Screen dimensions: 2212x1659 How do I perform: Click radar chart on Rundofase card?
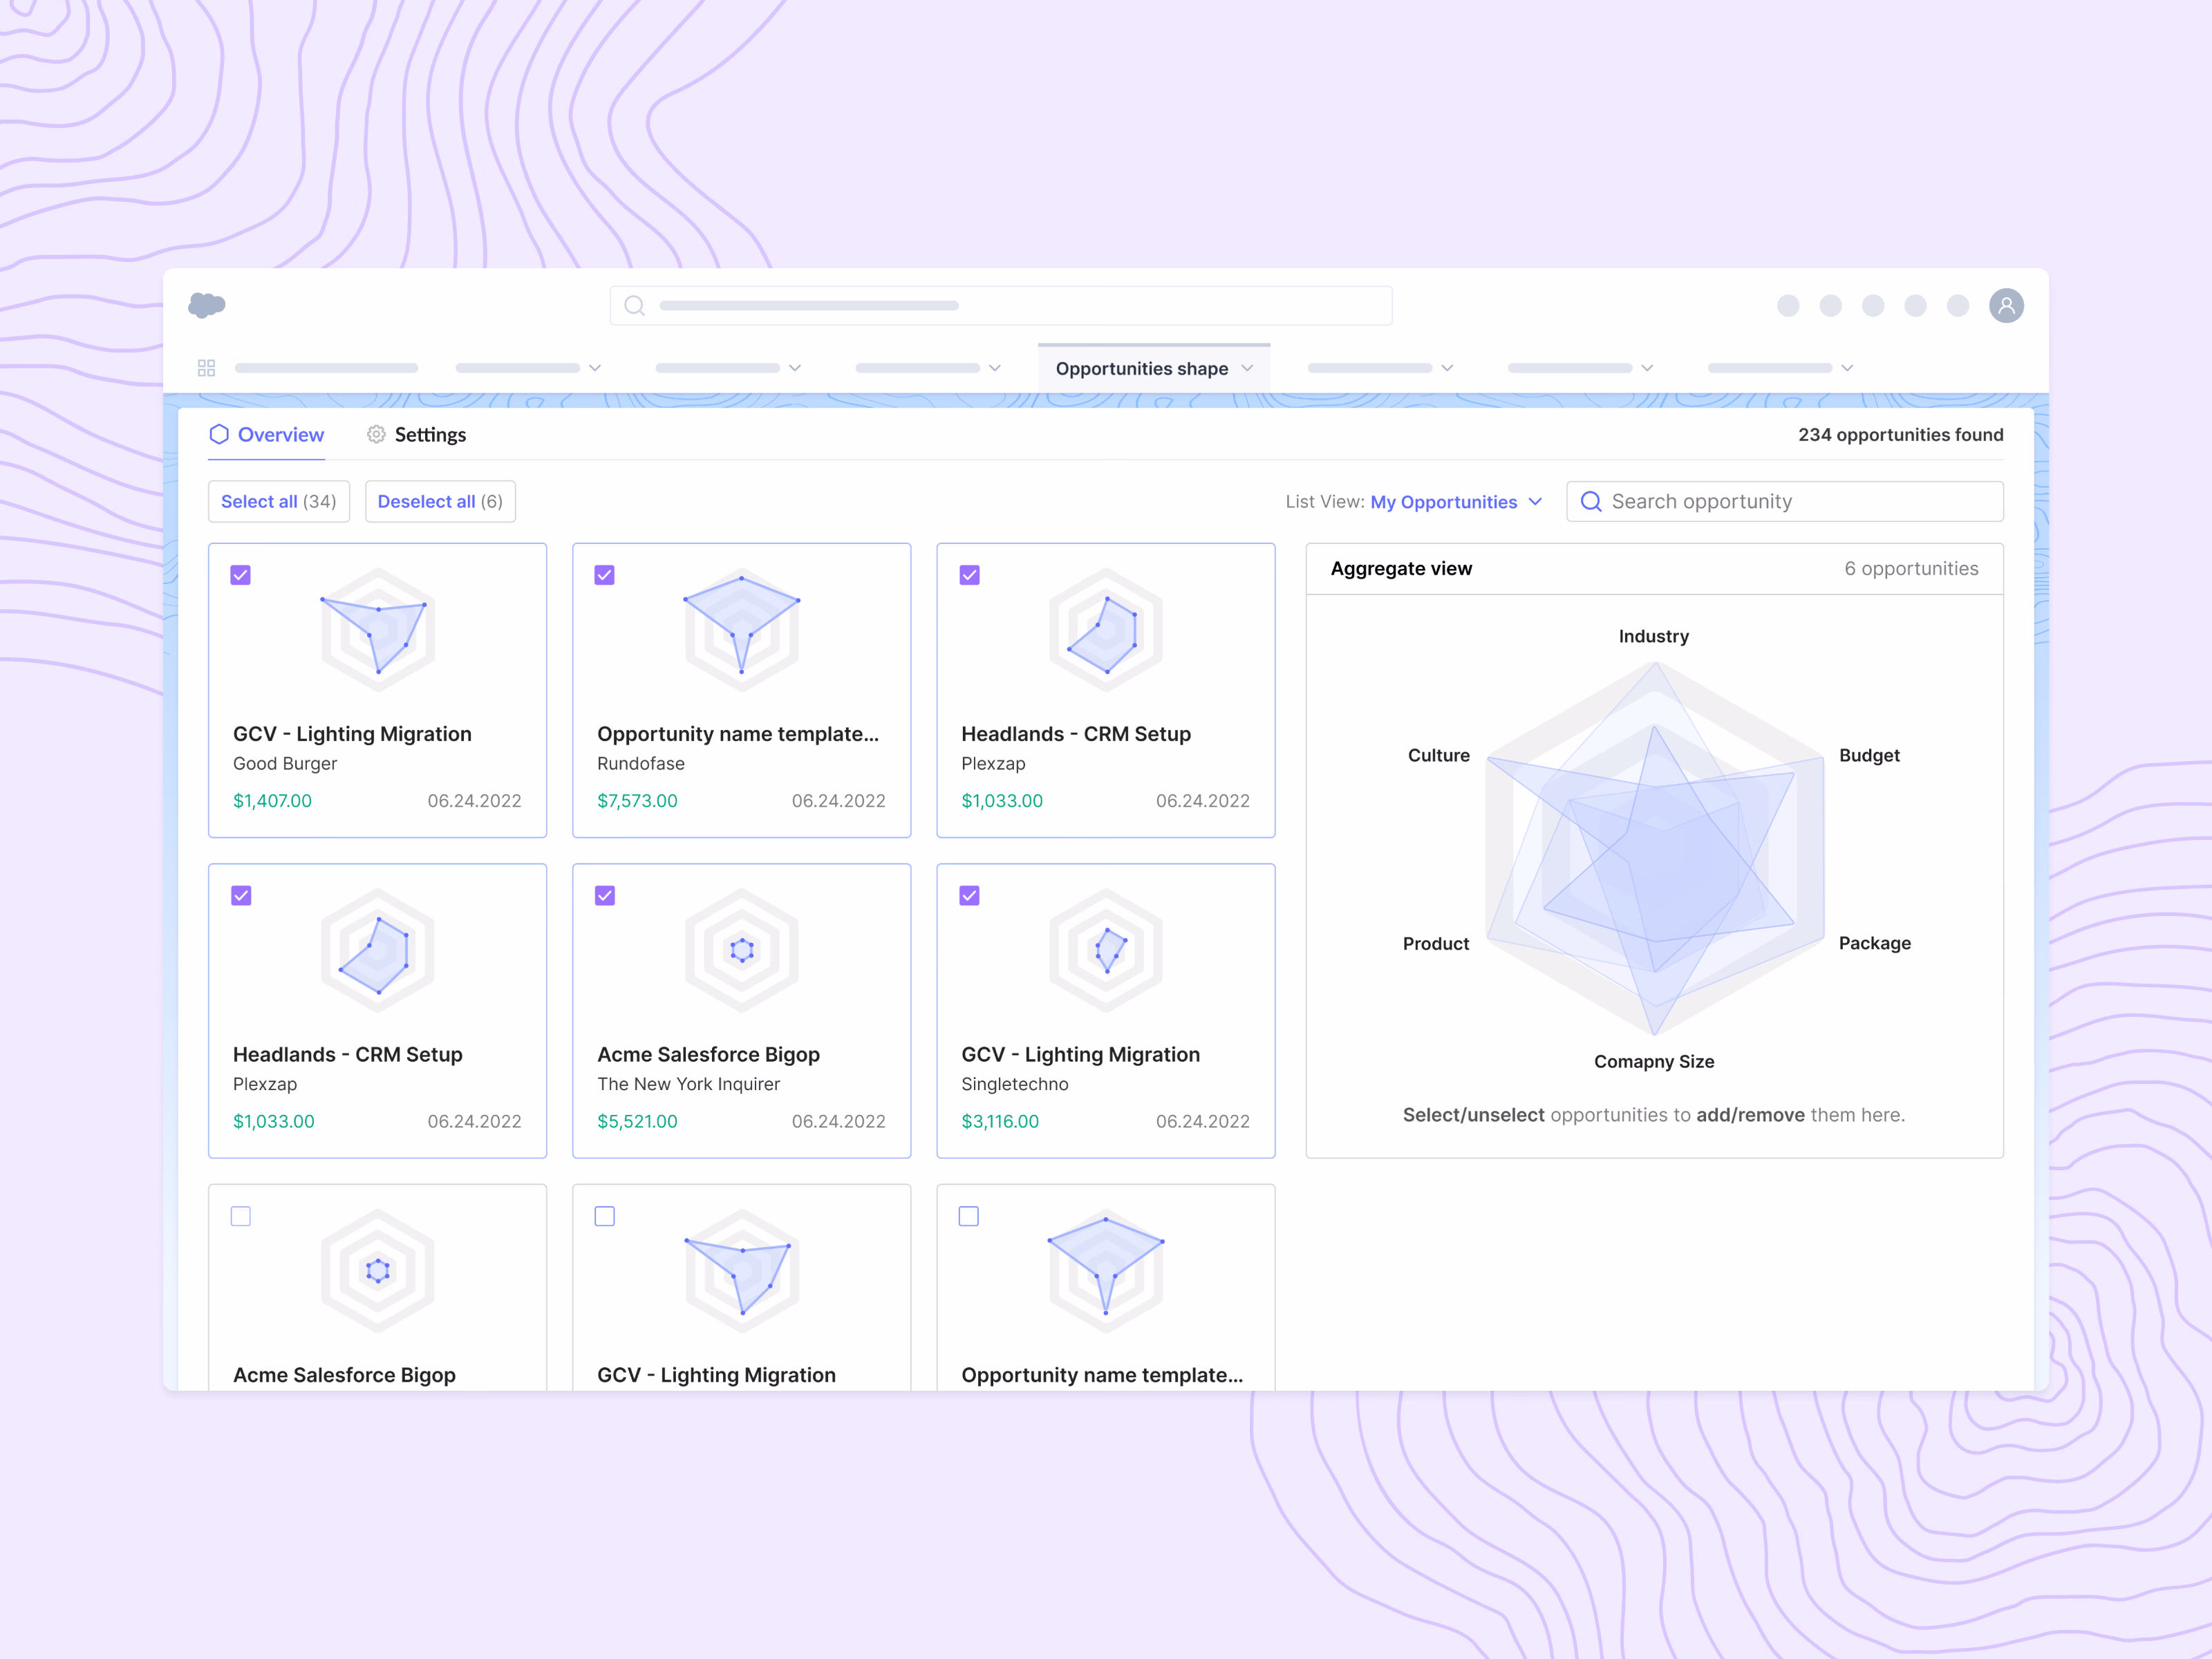coord(742,630)
